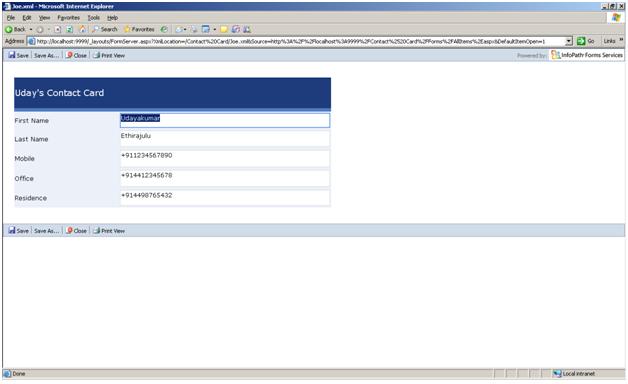The image size is (628, 384).
Task: Click the Back navigation button
Action: 15,29
